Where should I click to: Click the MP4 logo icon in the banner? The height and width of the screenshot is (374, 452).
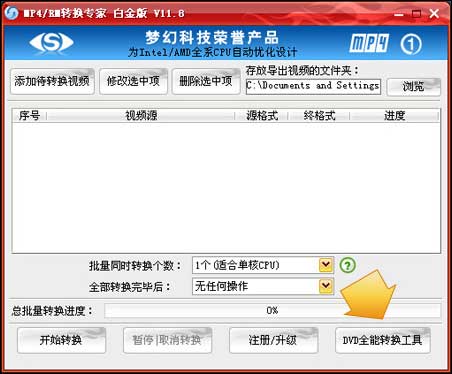[369, 43]
